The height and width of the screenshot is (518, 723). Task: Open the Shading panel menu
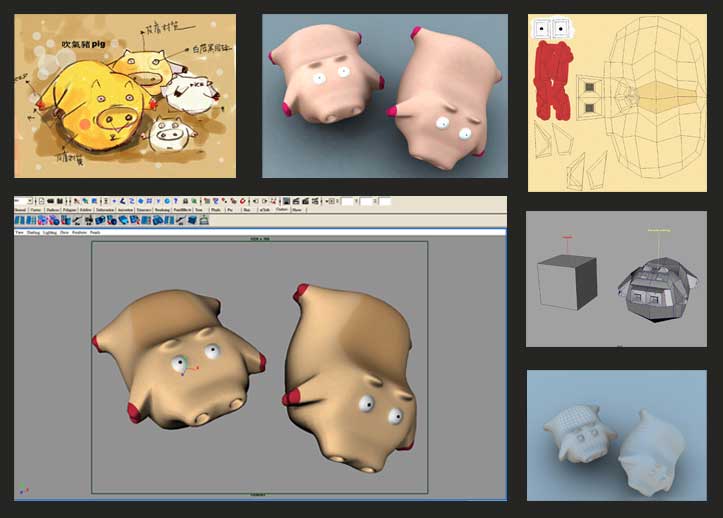click(34, 232)
